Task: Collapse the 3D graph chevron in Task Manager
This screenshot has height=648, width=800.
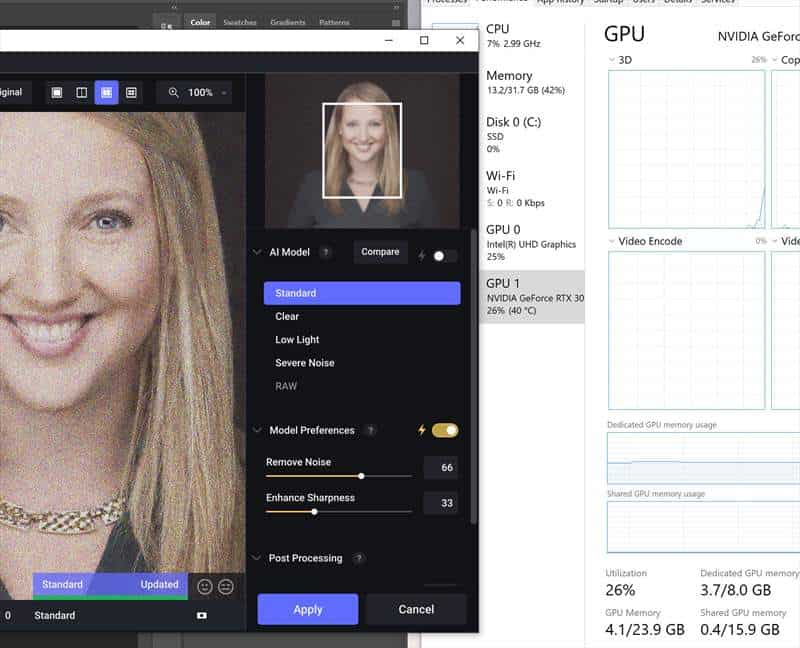Action: (x=612, y=60)
